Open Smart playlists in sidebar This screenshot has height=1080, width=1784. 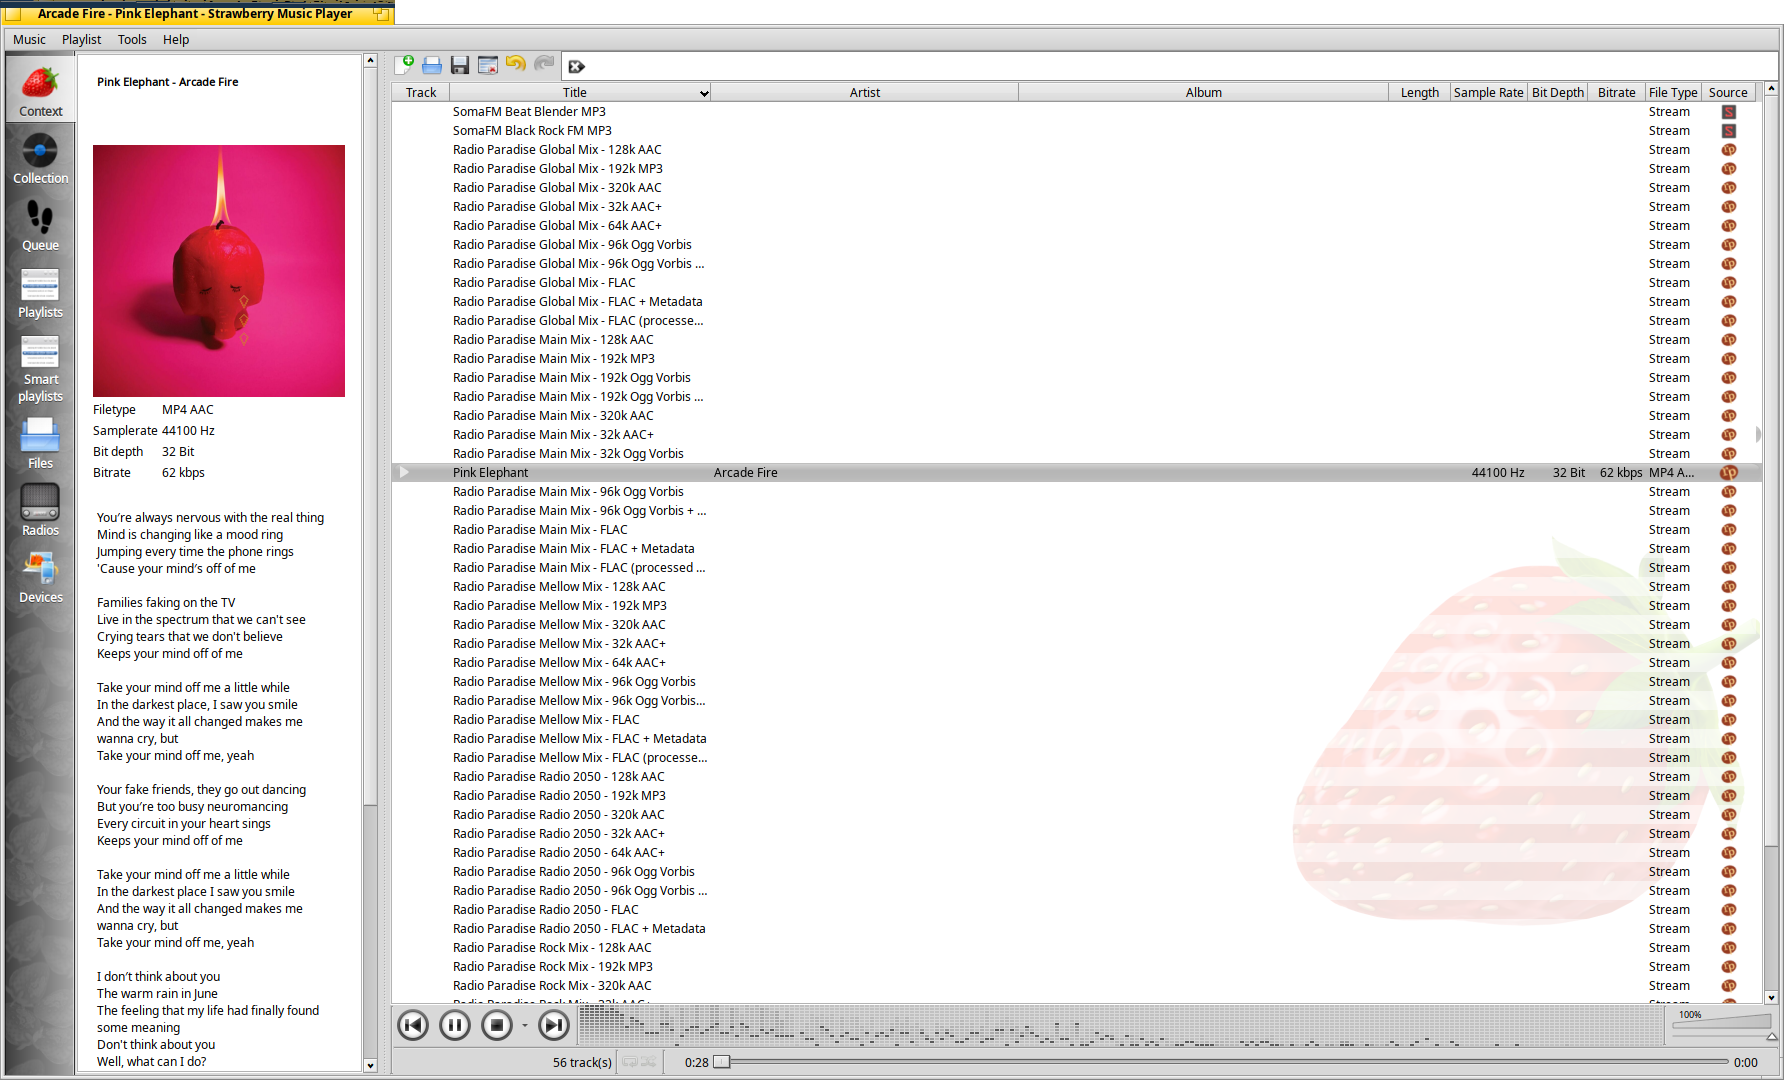pyautogui.click(x=40, y=368)
